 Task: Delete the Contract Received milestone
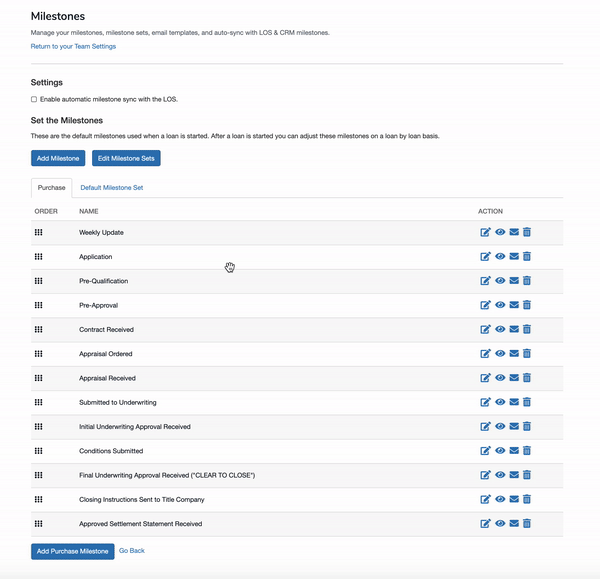pos(527,329)
